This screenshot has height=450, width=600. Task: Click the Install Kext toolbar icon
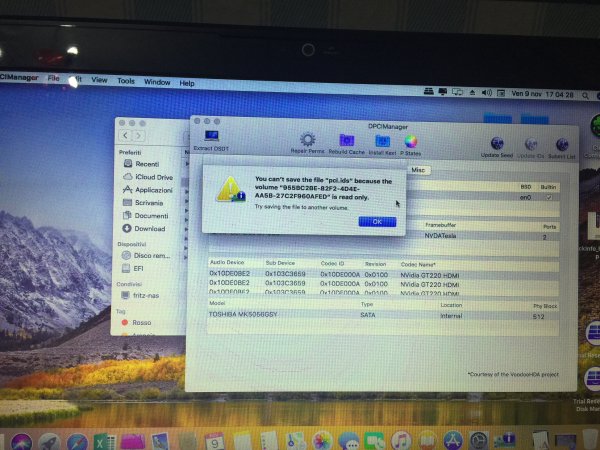tap(382, 141)
